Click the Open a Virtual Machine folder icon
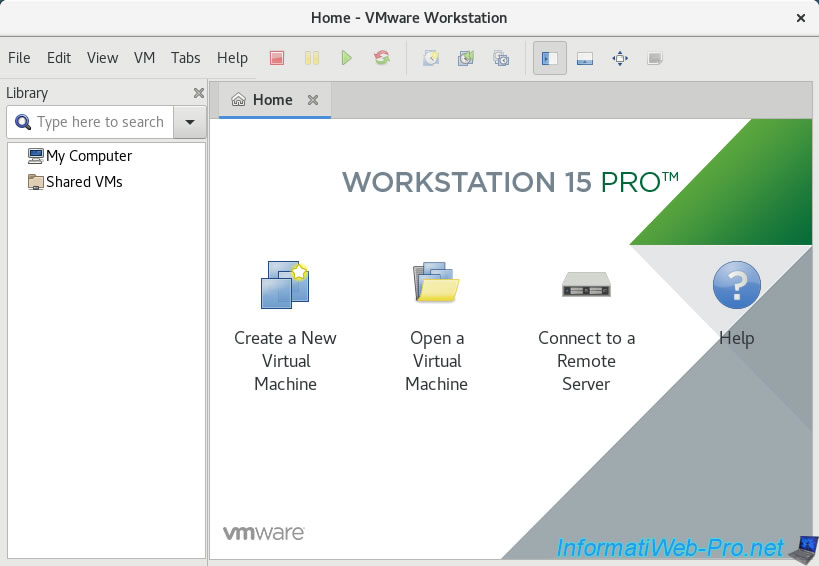The width and height of the screenshot is (819, 566). [x=437, y=282]
